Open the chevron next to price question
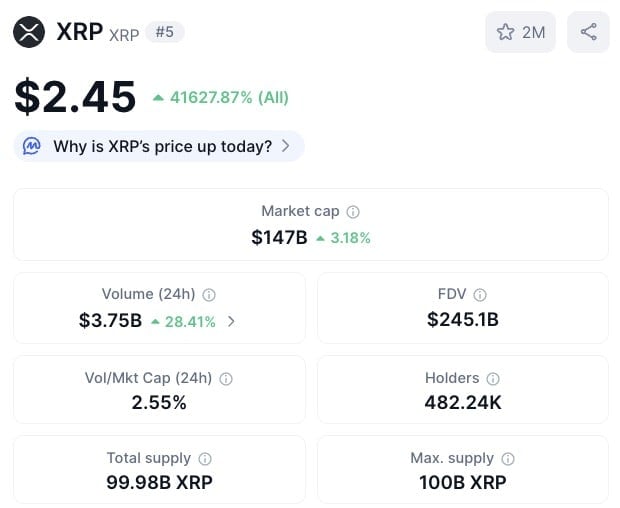 [x=286, y=146]
